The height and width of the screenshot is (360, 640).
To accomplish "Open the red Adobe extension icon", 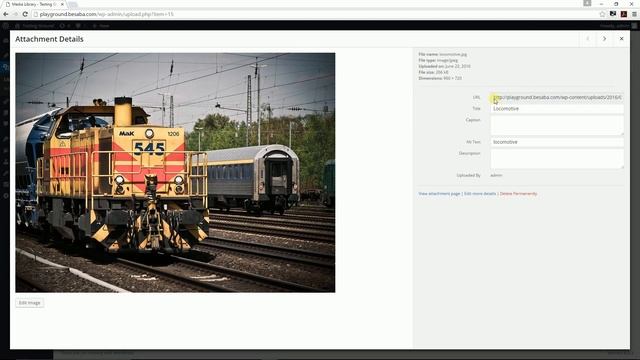I will click(x=624, y=14).
